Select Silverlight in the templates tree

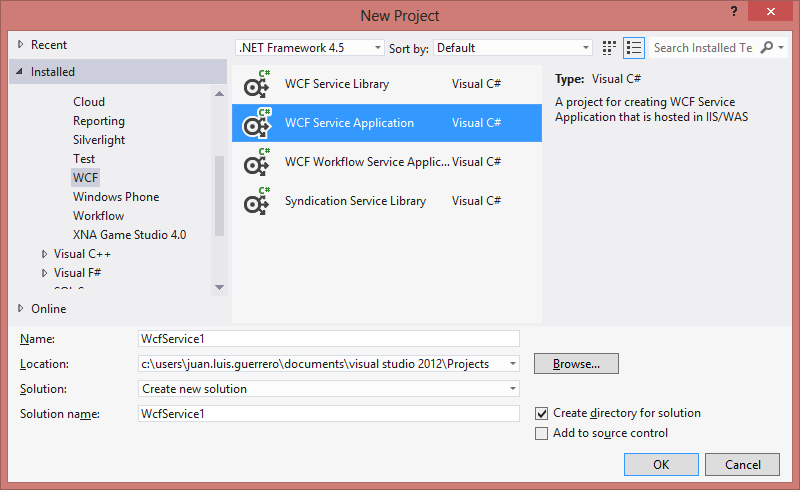(x=99, y=140)
